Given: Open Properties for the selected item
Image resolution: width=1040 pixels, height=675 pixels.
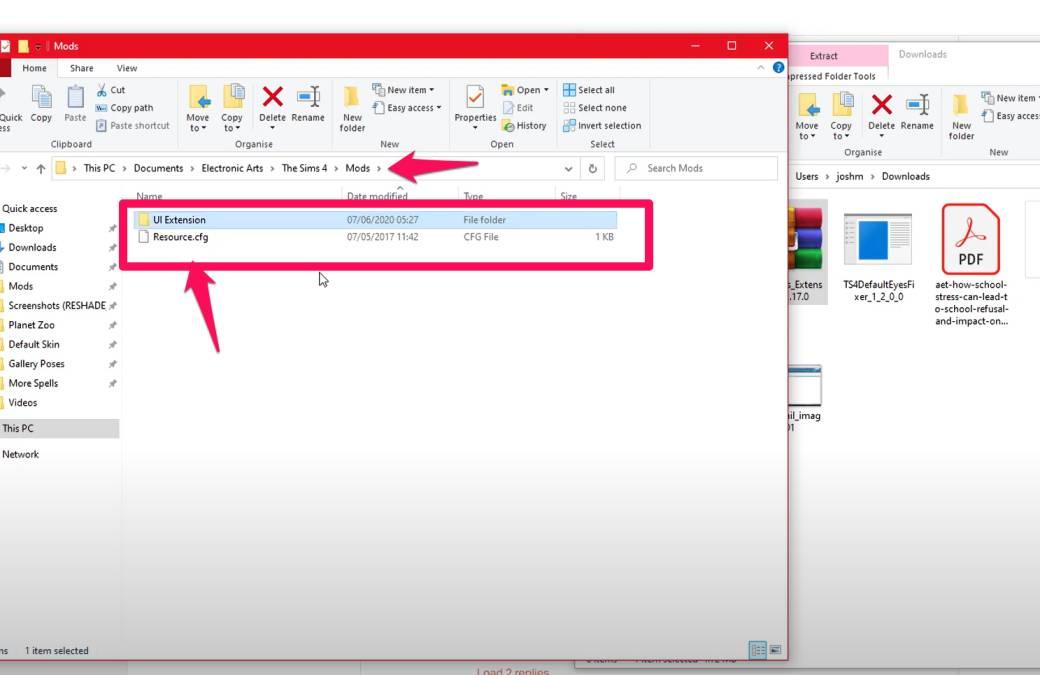Looking at the screenshot, I should tap(475, 108).
